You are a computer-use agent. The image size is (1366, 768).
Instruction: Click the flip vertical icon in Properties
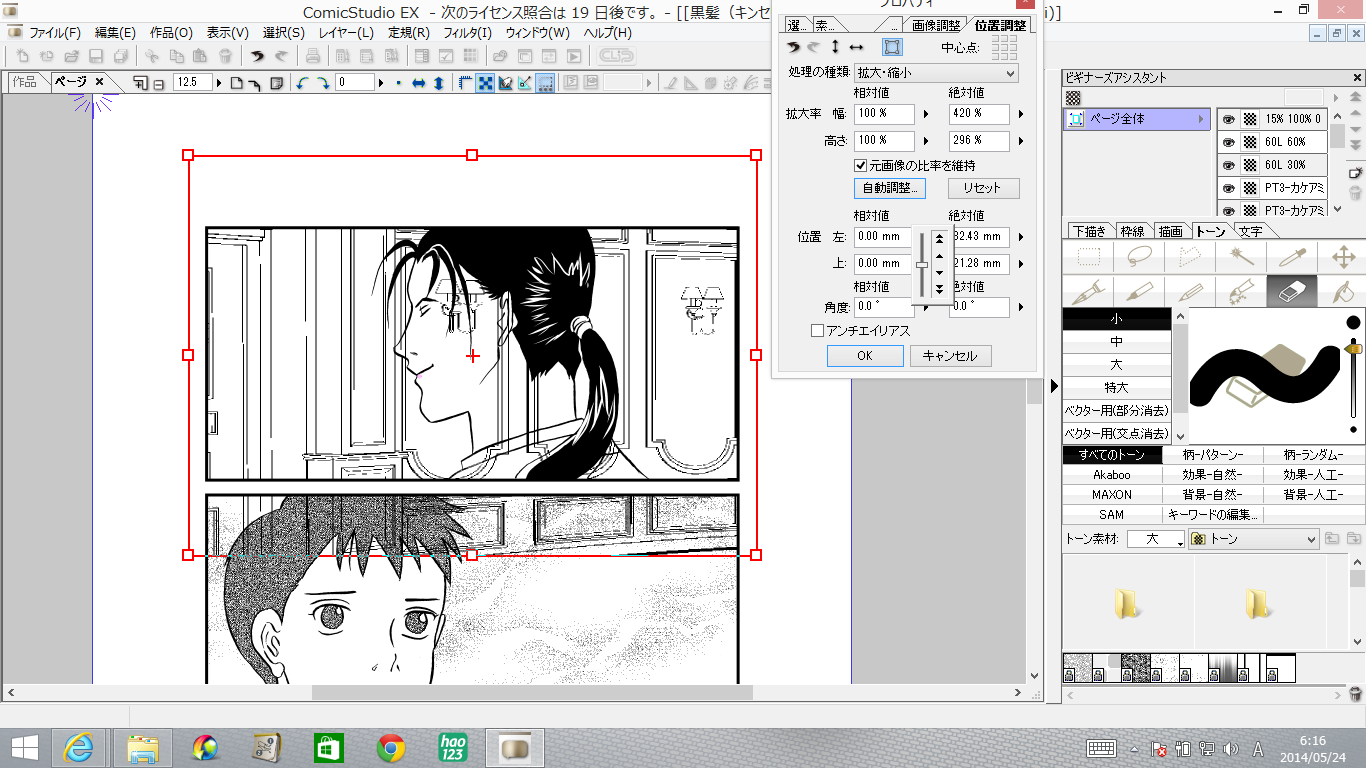click(836, 47)
